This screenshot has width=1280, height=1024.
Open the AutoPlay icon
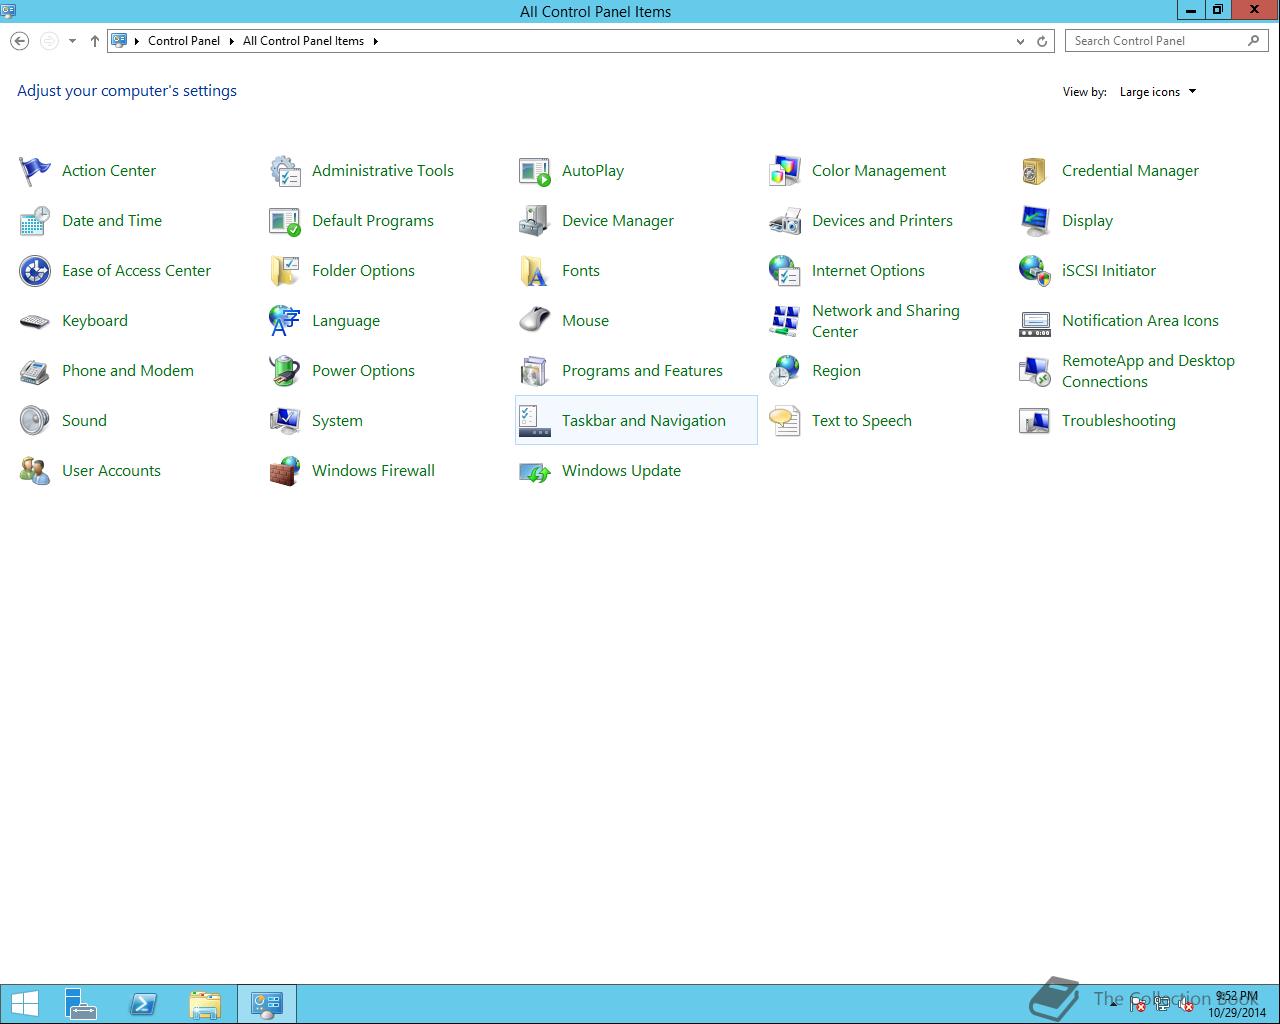pyautogui.click(x=535, y=171)
